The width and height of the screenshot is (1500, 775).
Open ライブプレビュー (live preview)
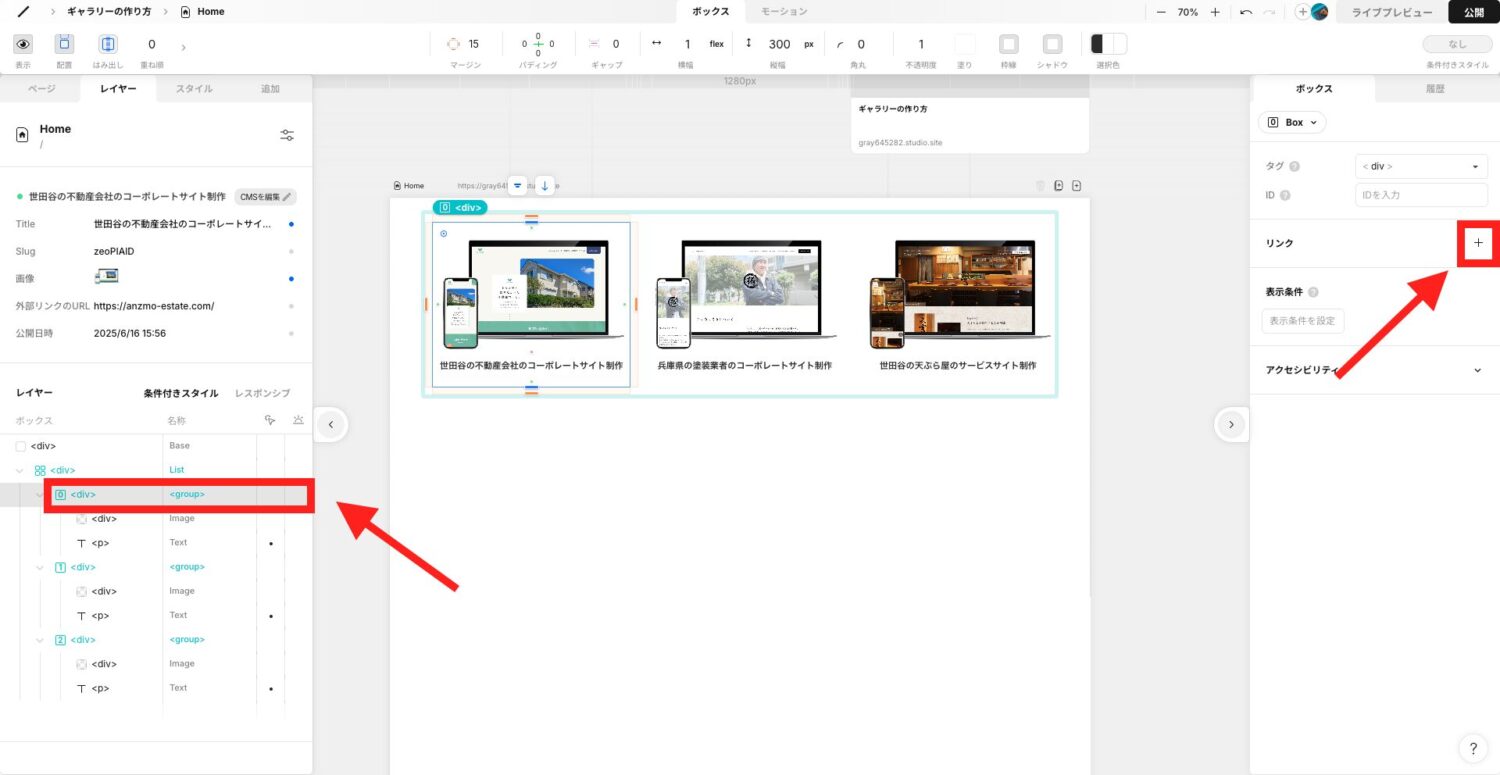coord(1390,12)
